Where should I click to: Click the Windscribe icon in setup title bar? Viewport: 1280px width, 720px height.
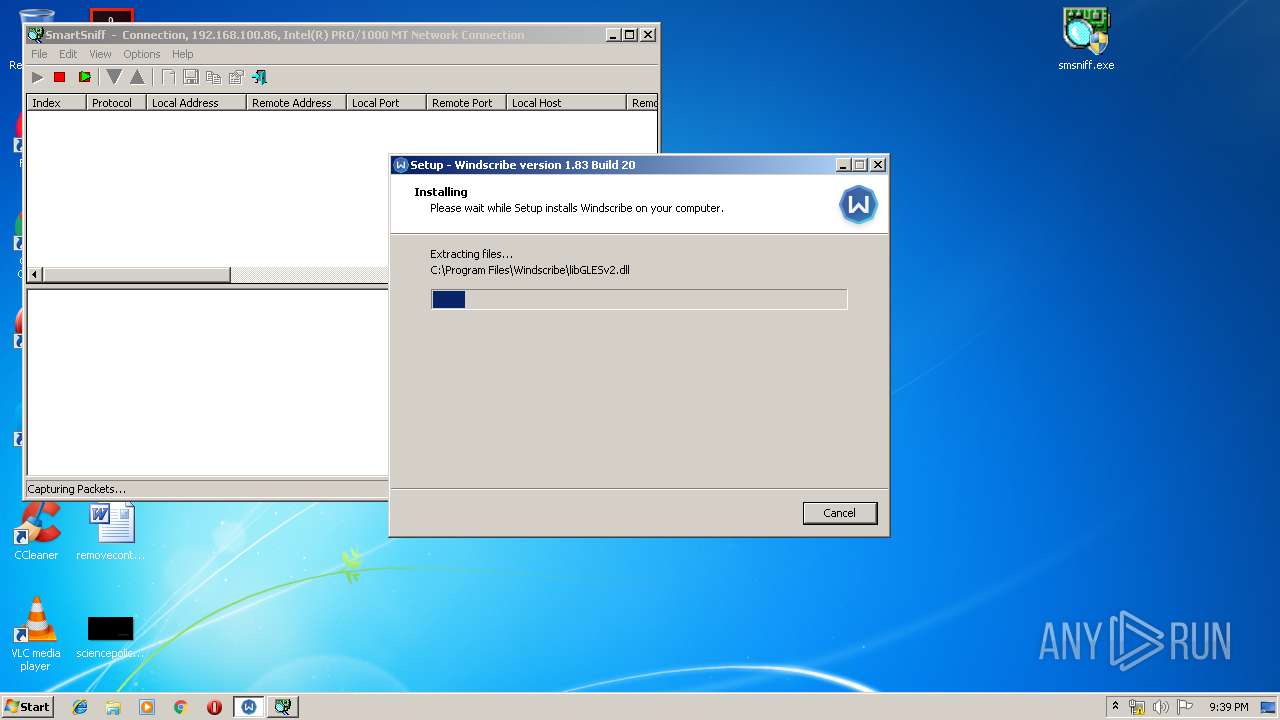click(x=401, y=165)
